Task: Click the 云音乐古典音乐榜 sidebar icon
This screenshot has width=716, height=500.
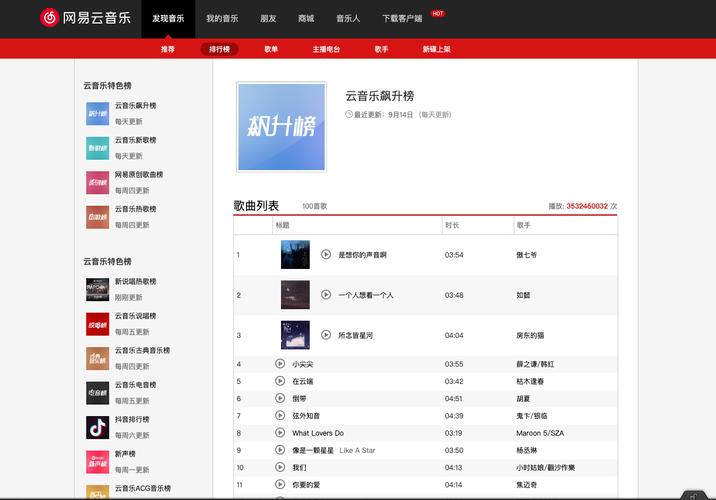Action: [97, 358]
